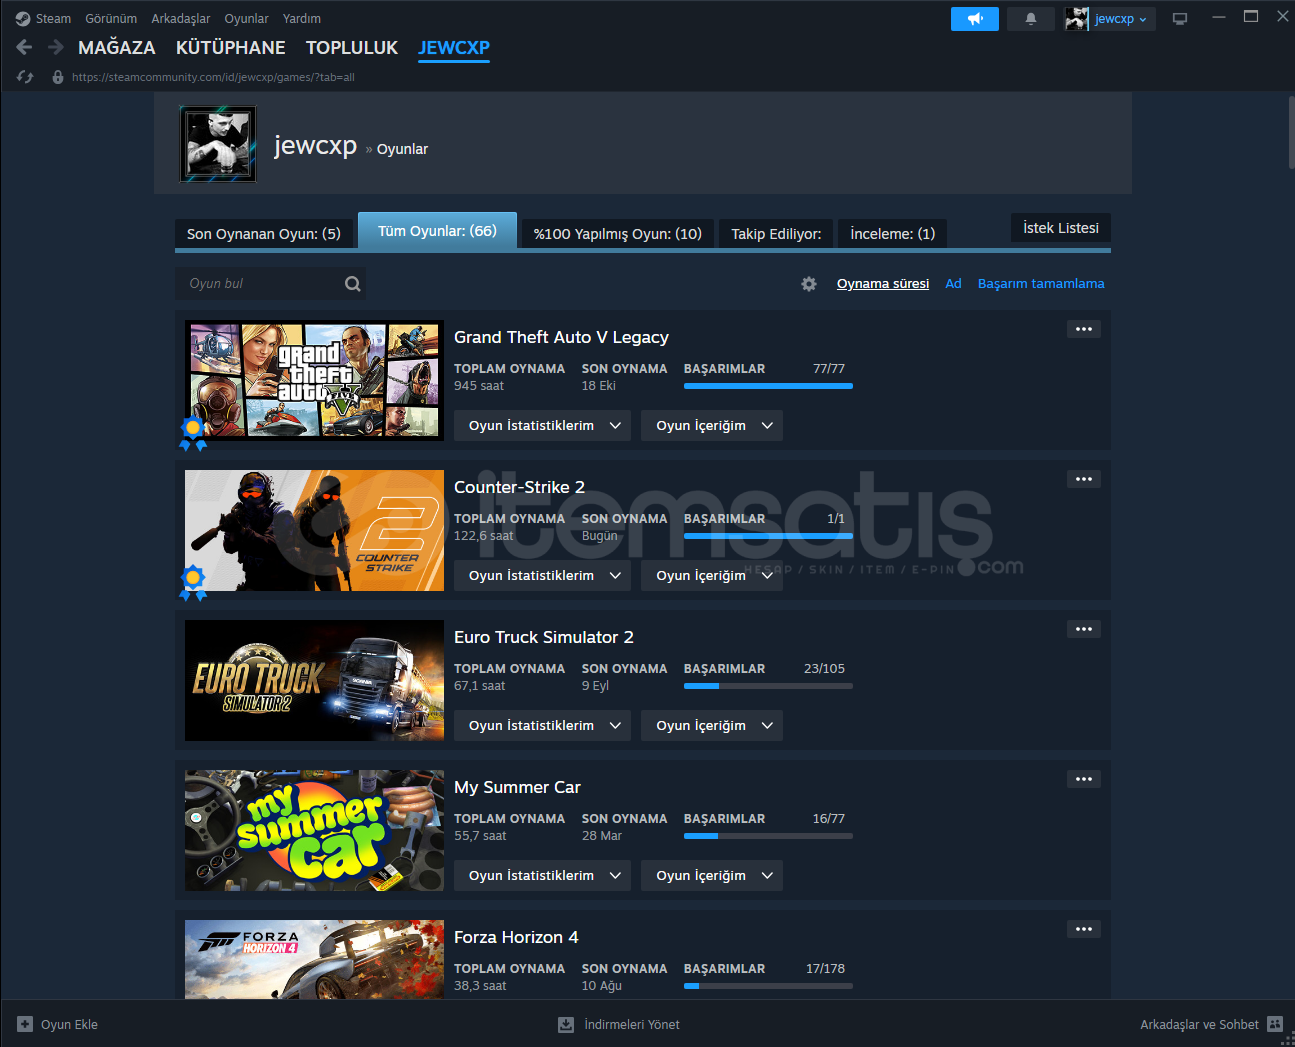Click the Oyun bul search field
Screen dimensions: 1295x1047
point(260,284)
